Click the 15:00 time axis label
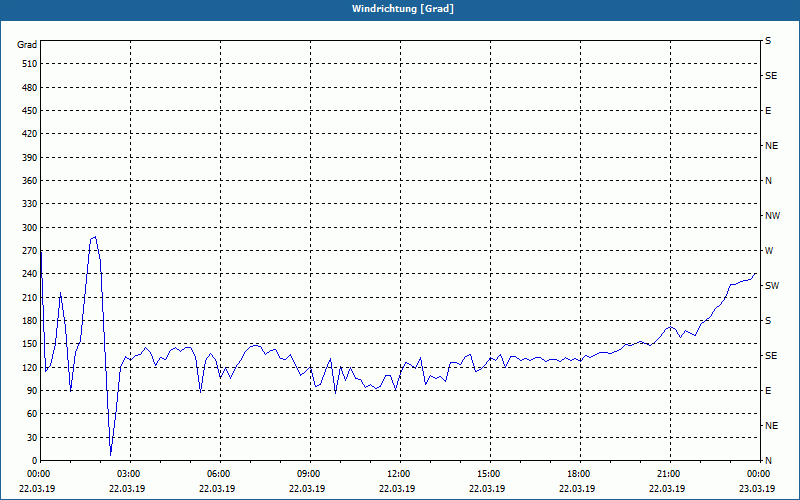Screen dimensions: 800x500 pyautogui.click(x=490, y=474)
